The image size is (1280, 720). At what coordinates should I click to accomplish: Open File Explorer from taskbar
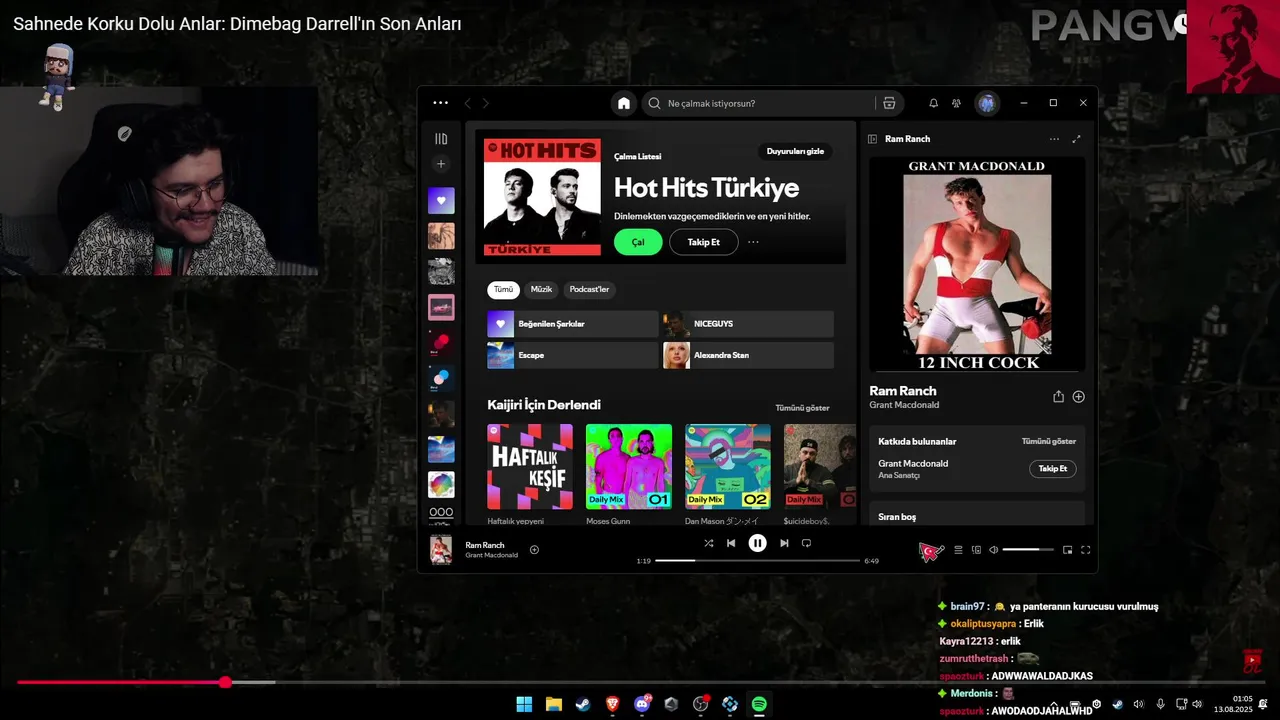point(553,704)
